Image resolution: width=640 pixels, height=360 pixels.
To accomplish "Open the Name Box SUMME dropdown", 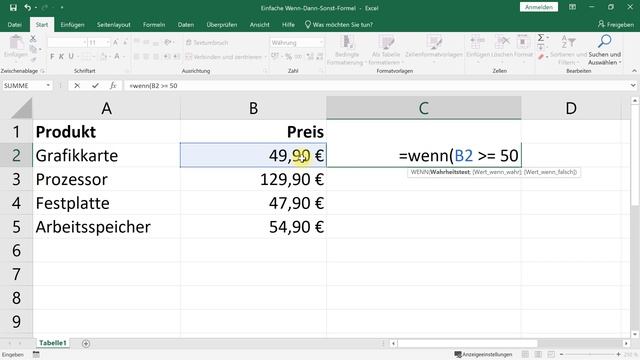I will pyautogui.click(x=48, y=85).
